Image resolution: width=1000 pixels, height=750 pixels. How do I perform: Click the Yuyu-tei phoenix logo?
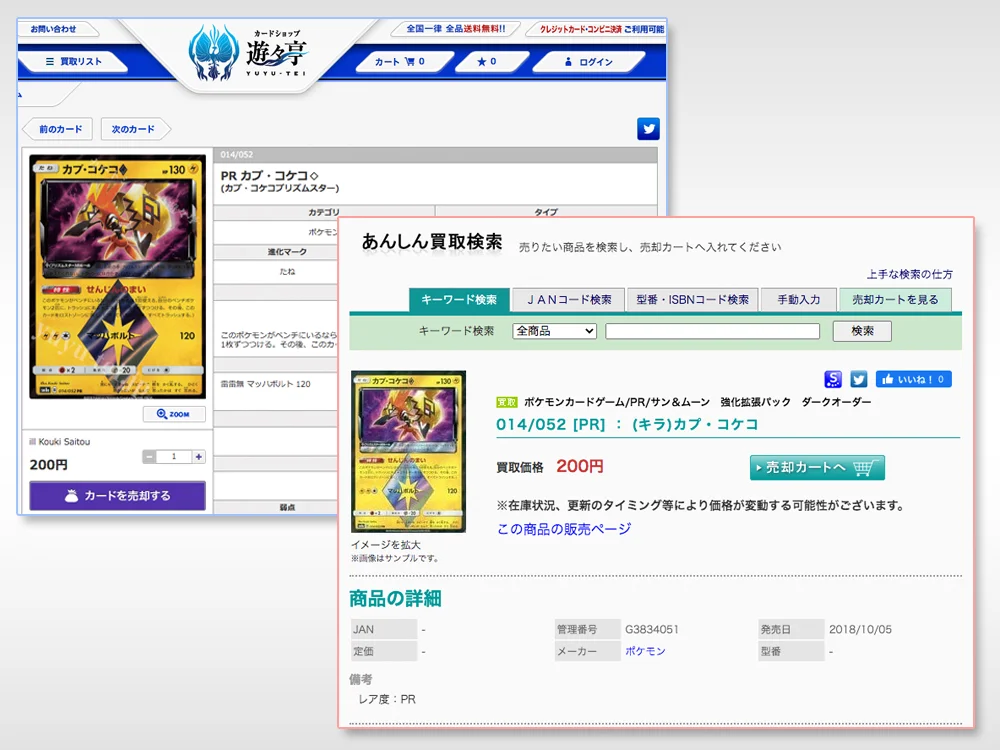click(x=214, y=53)
